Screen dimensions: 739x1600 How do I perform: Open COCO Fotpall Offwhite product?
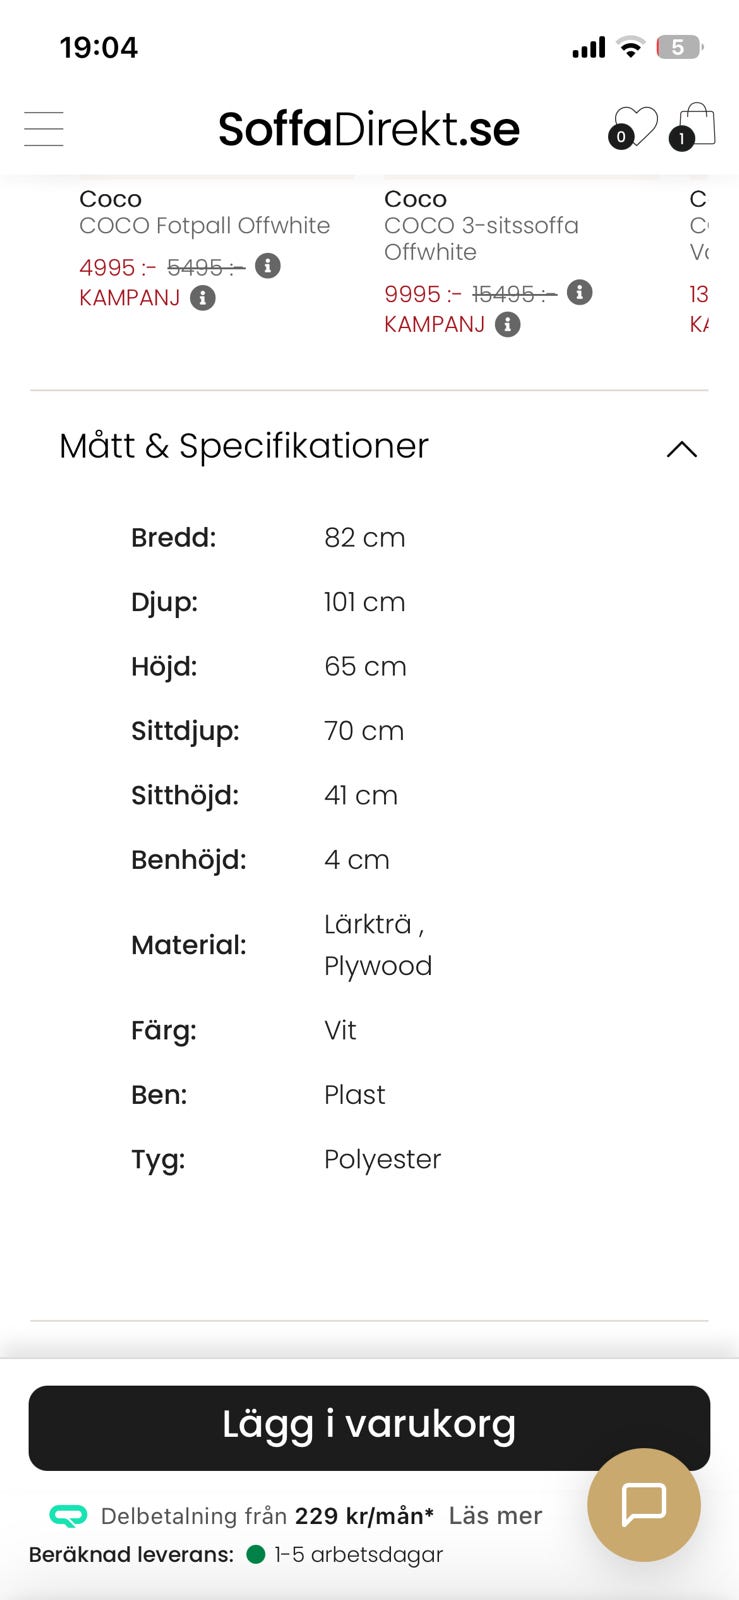[204, 226]
